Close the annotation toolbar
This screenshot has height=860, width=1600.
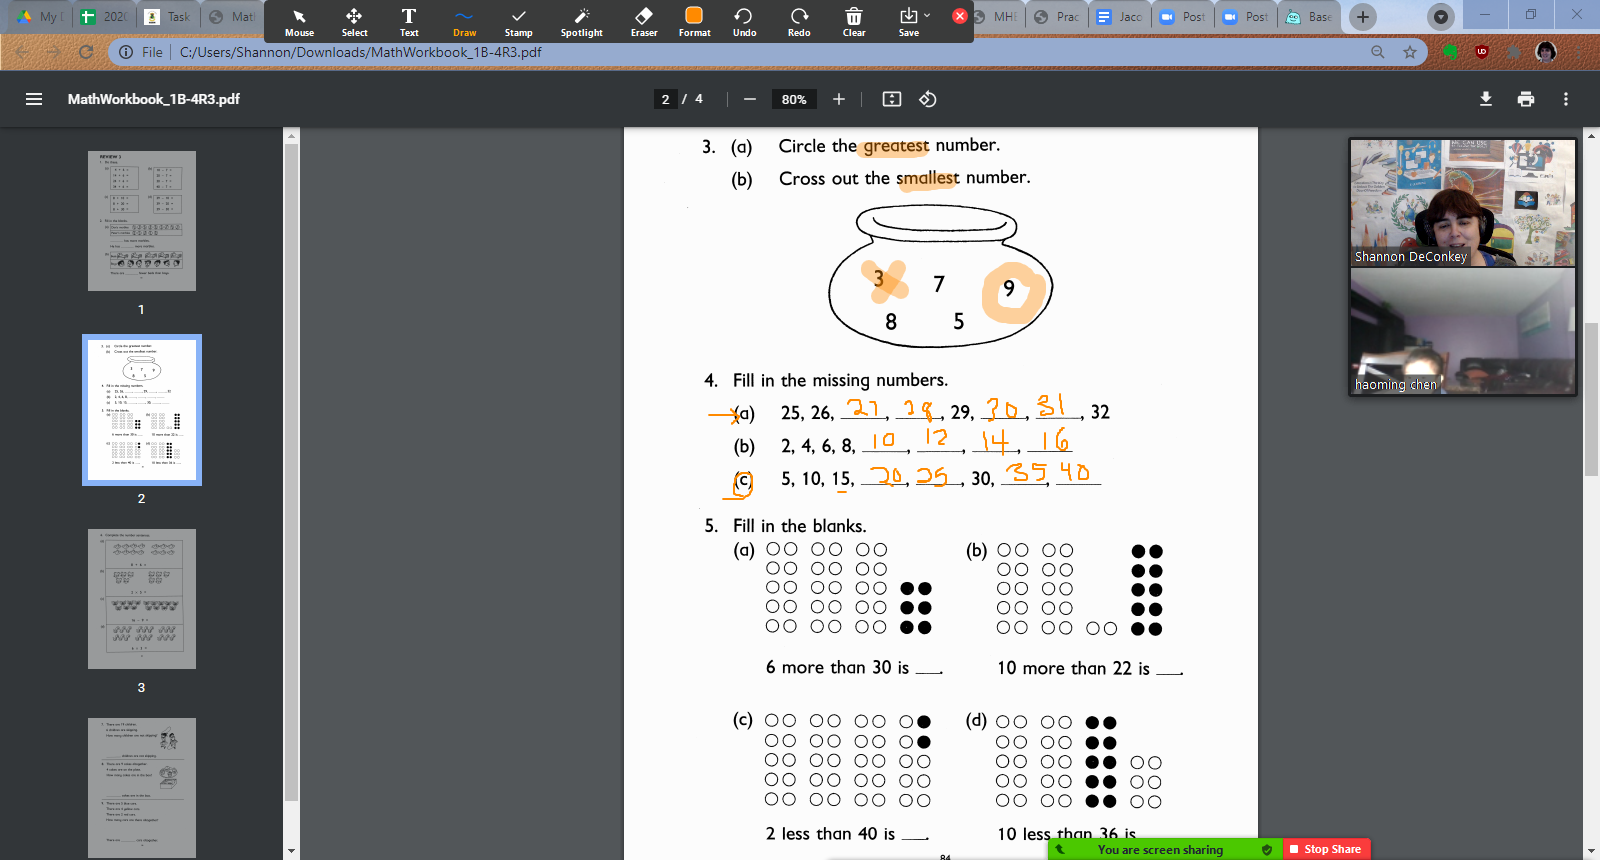pyautogui.click(x=960, y=16)
